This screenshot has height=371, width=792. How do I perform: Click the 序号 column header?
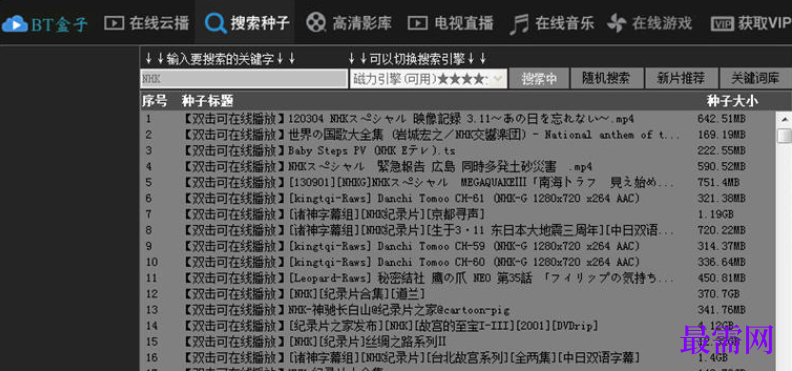tap(154, 101)
